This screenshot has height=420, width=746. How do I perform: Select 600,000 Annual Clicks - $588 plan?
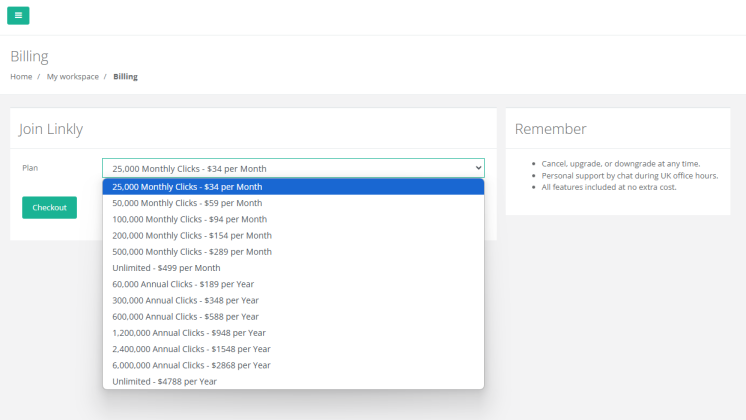click(185, 316)
